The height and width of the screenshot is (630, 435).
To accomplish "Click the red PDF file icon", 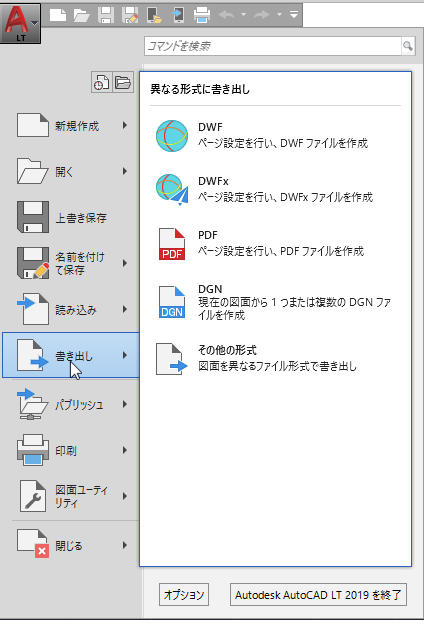I will click(x=172, y=244).
